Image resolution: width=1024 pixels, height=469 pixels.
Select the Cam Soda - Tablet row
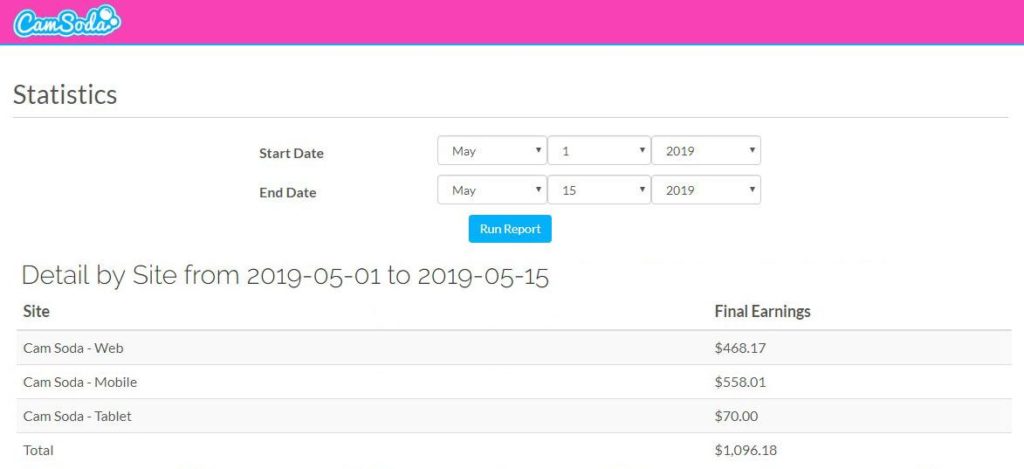click(513, 416)
